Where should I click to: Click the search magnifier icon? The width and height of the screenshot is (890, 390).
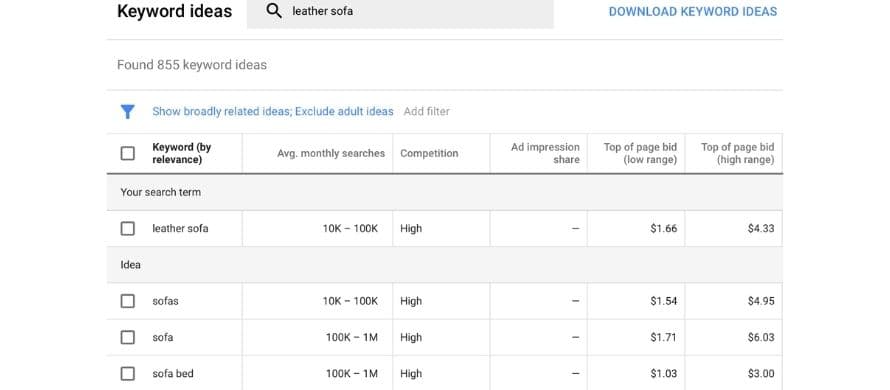coord(274,11)
